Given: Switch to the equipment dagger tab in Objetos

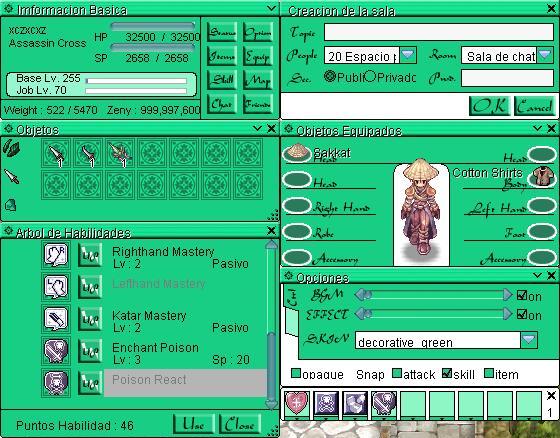Looking at the screenshot, I should pyautogui.click(x=11, y=176).
